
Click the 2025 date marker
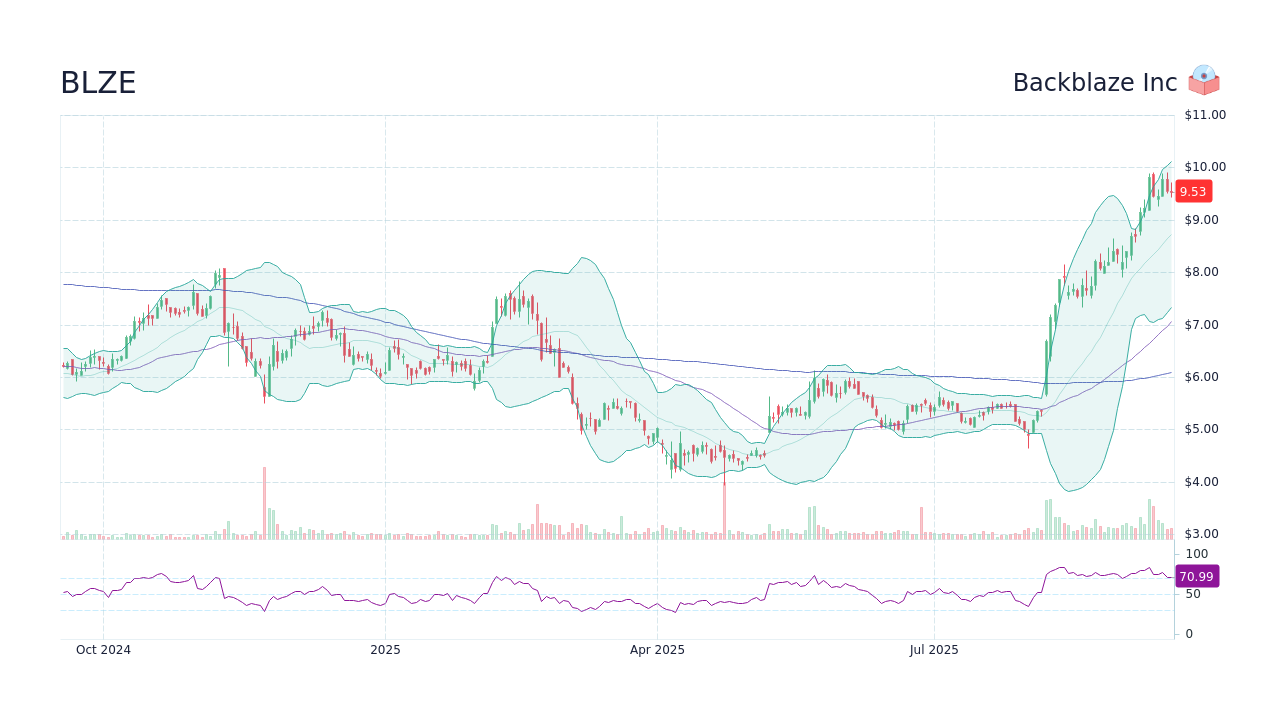(385, 649)
